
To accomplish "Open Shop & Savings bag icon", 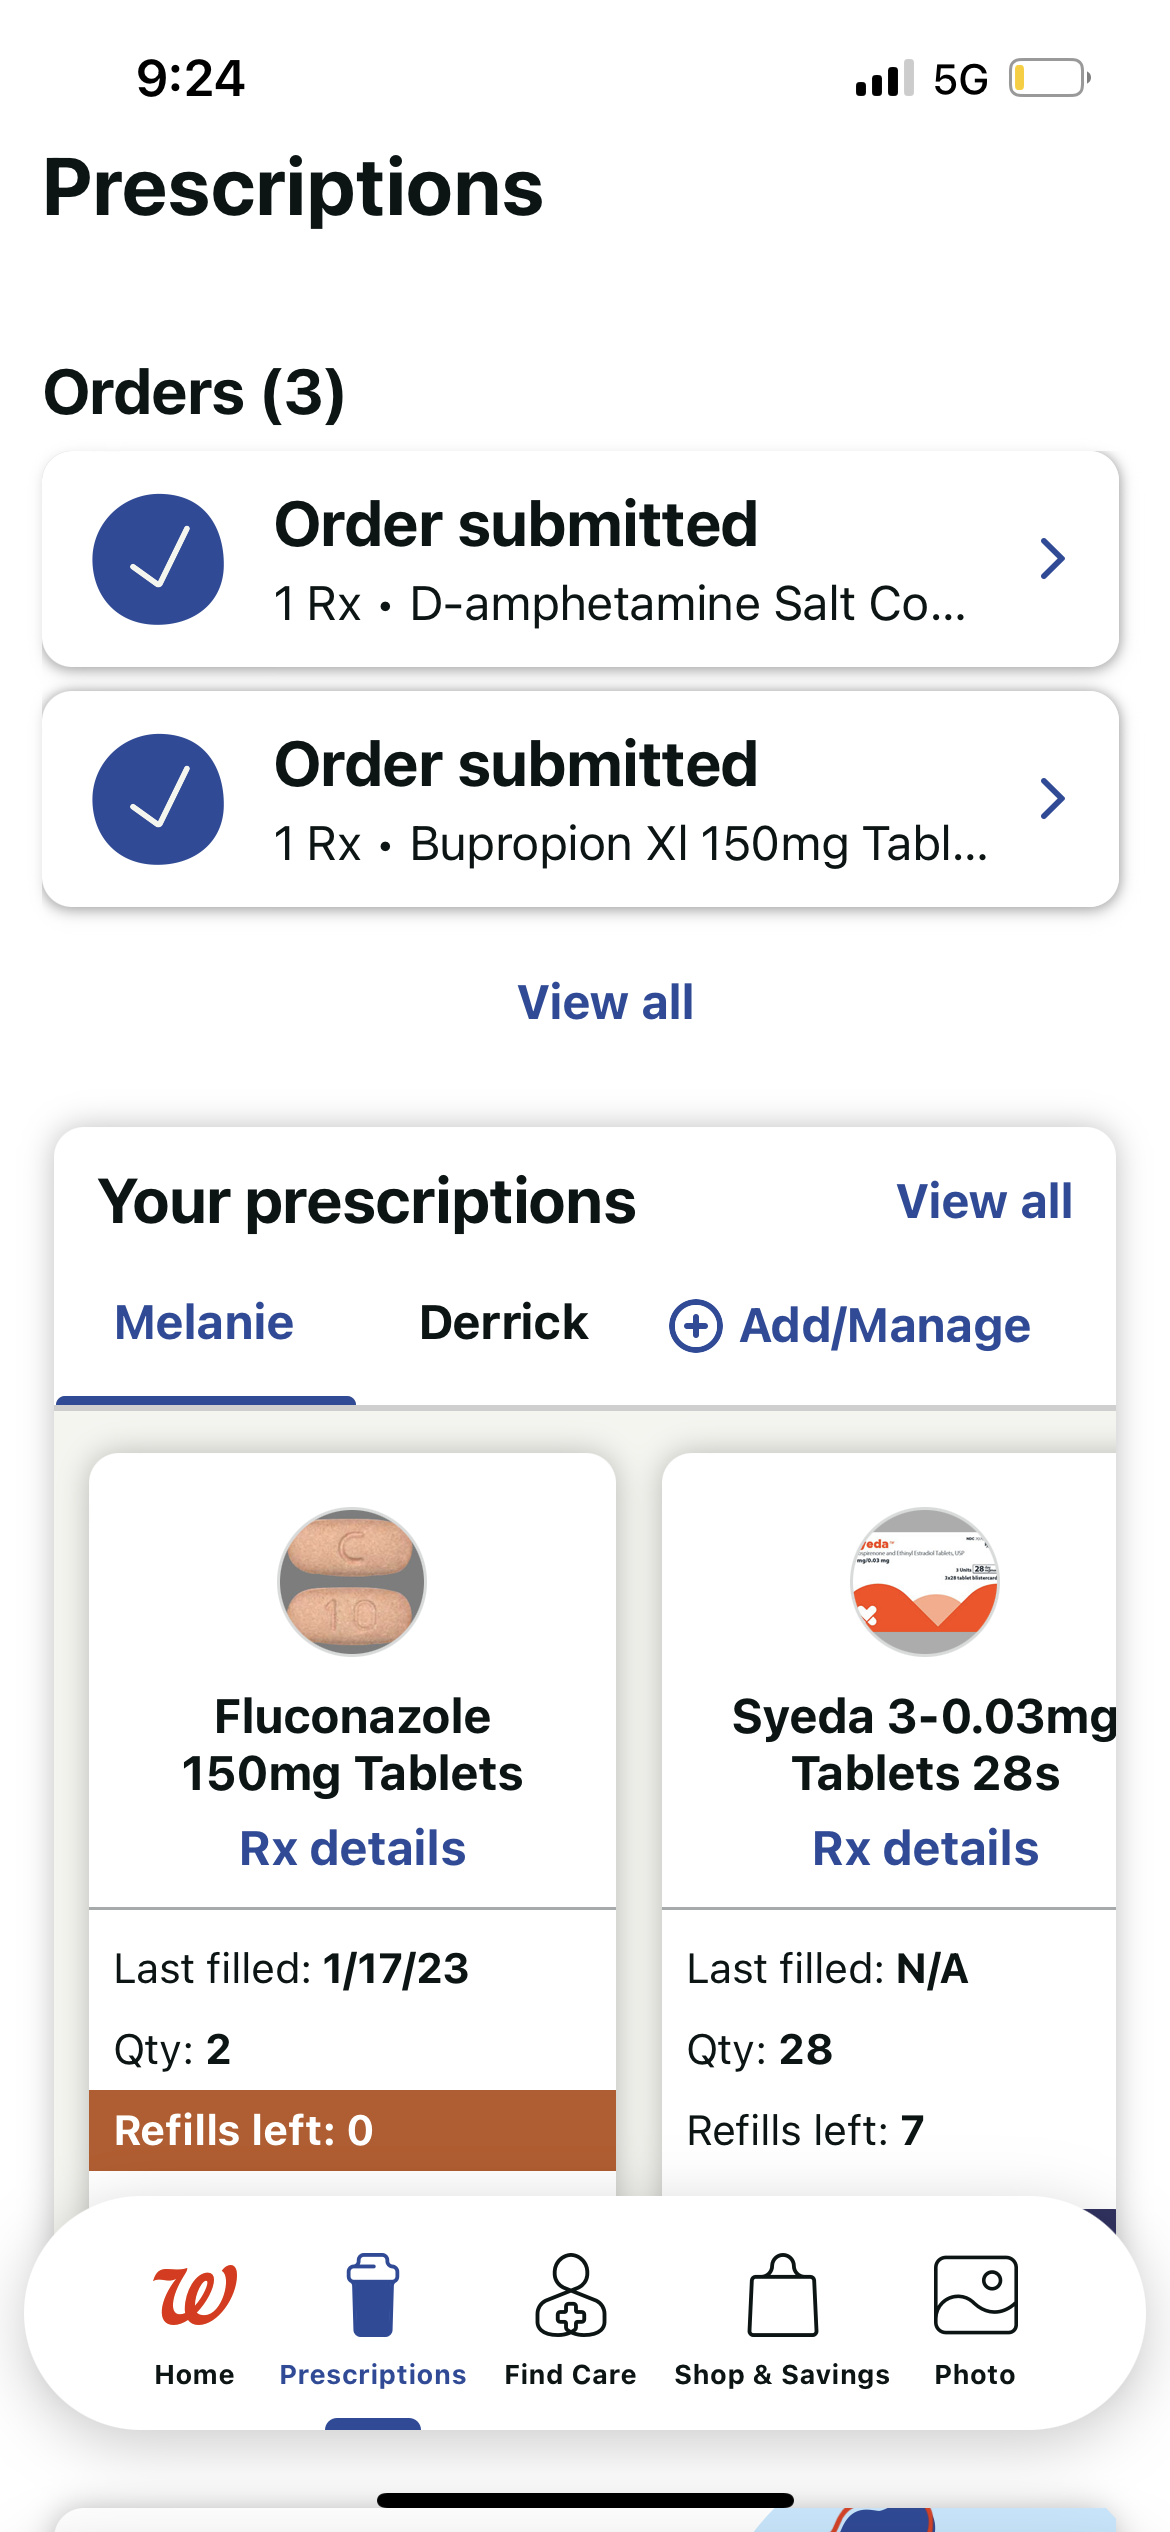I will 782,2296.
